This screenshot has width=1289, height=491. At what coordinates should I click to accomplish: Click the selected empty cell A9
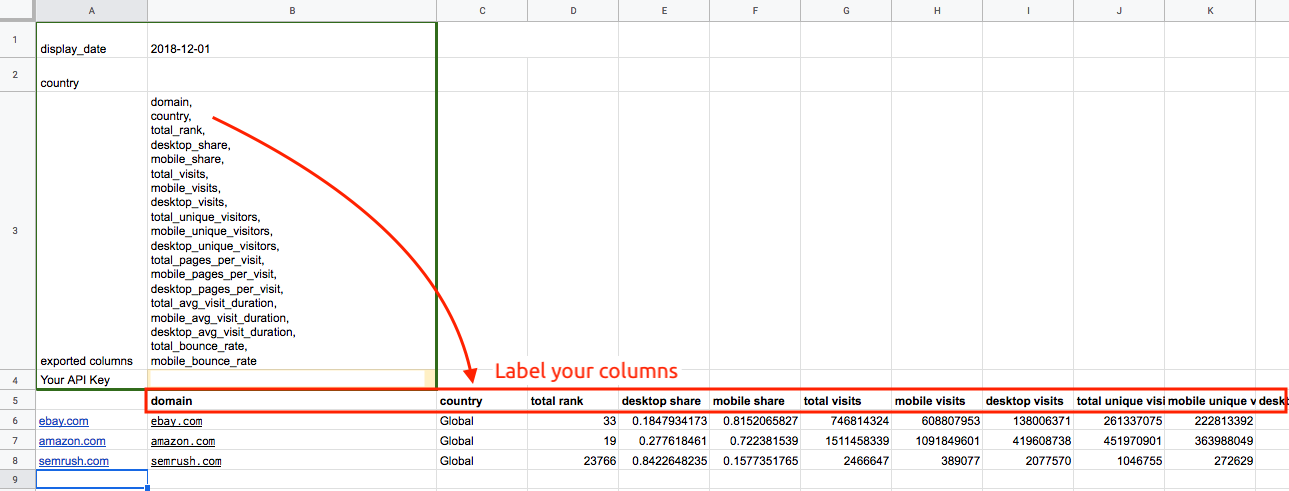(x=92, y=480)
